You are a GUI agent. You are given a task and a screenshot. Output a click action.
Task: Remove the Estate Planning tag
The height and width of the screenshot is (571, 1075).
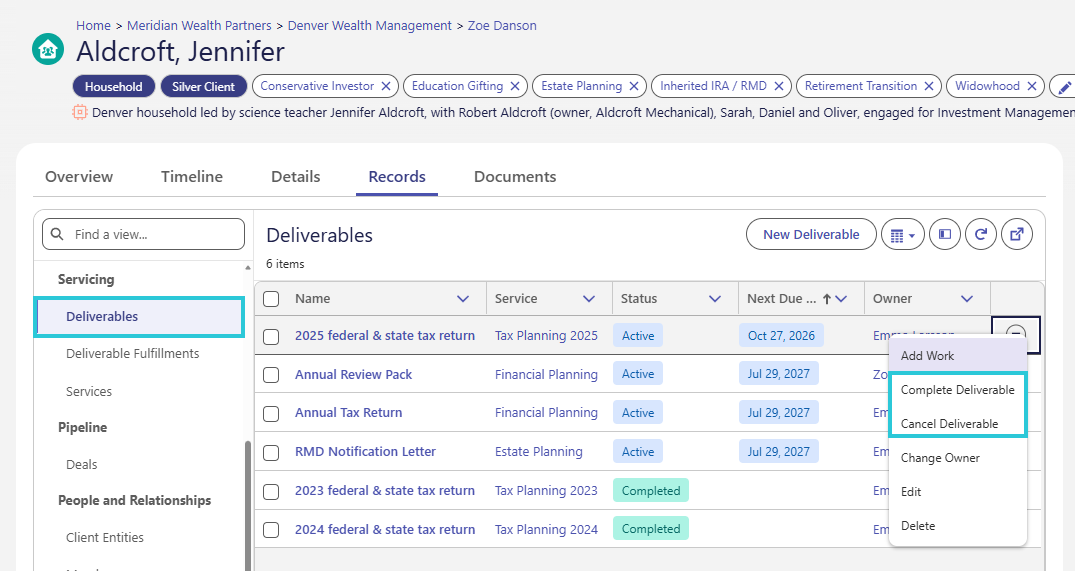634,86
